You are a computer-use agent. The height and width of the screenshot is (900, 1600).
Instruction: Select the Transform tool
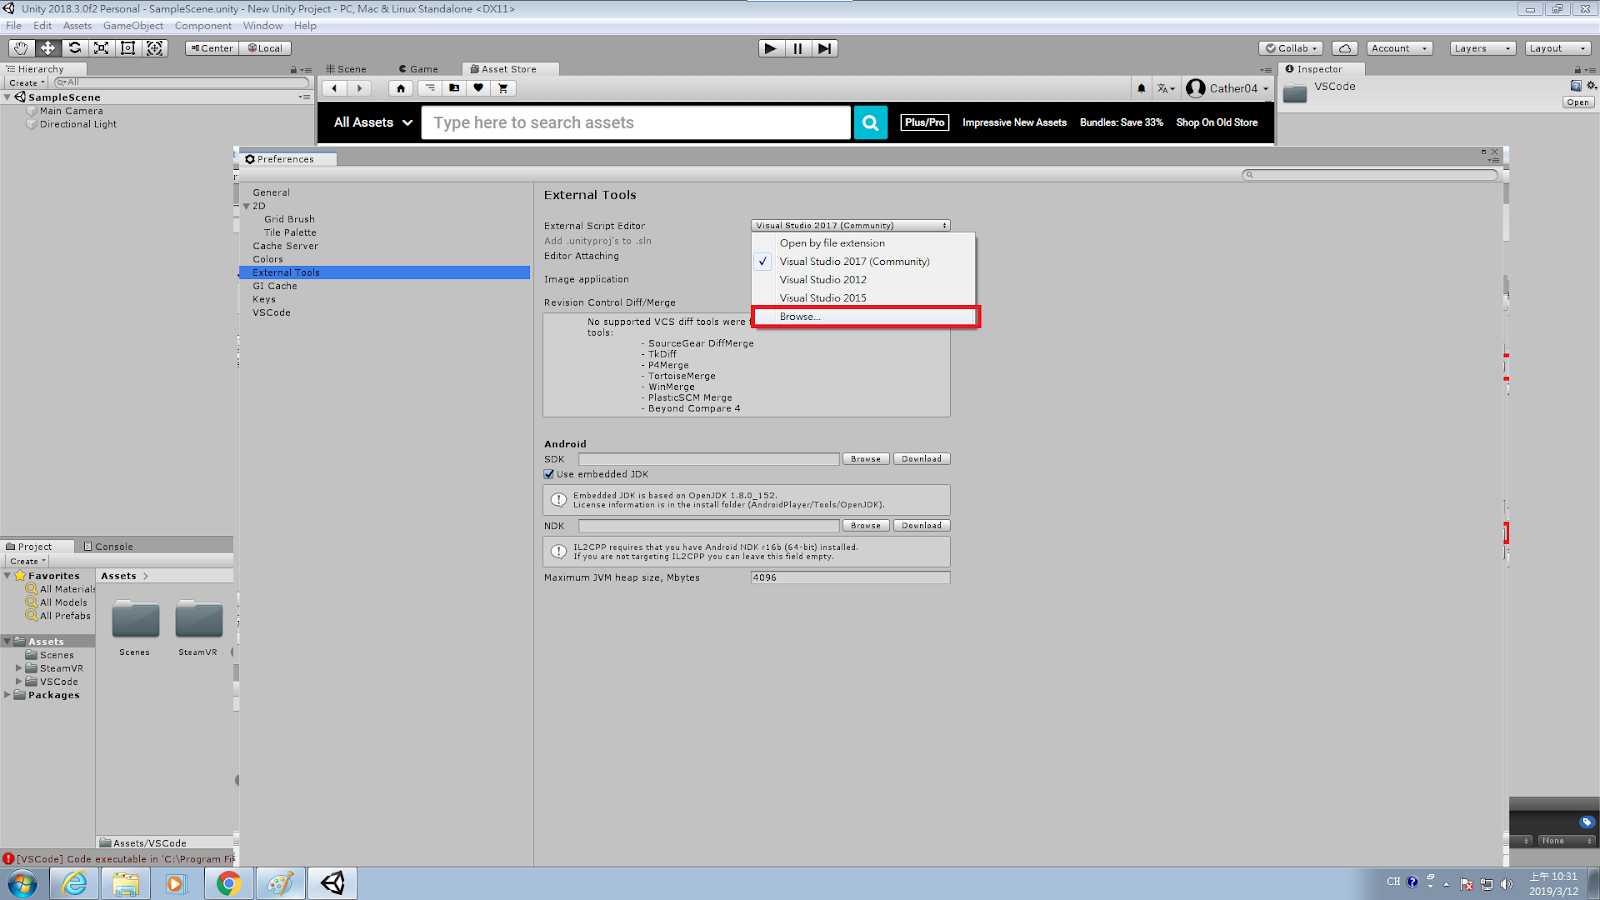pos(155,48)
